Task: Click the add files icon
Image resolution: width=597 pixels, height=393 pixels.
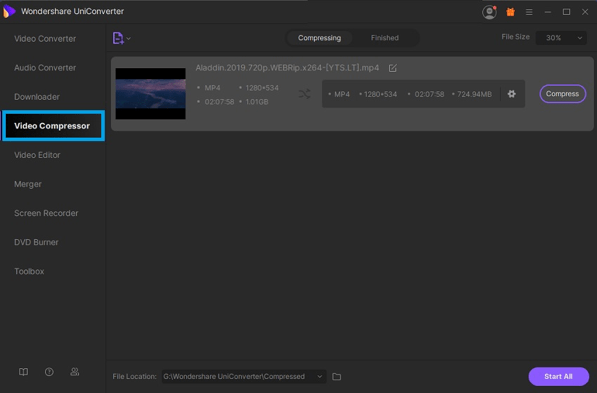Action: pyautogui.click(x=118, y=38)
